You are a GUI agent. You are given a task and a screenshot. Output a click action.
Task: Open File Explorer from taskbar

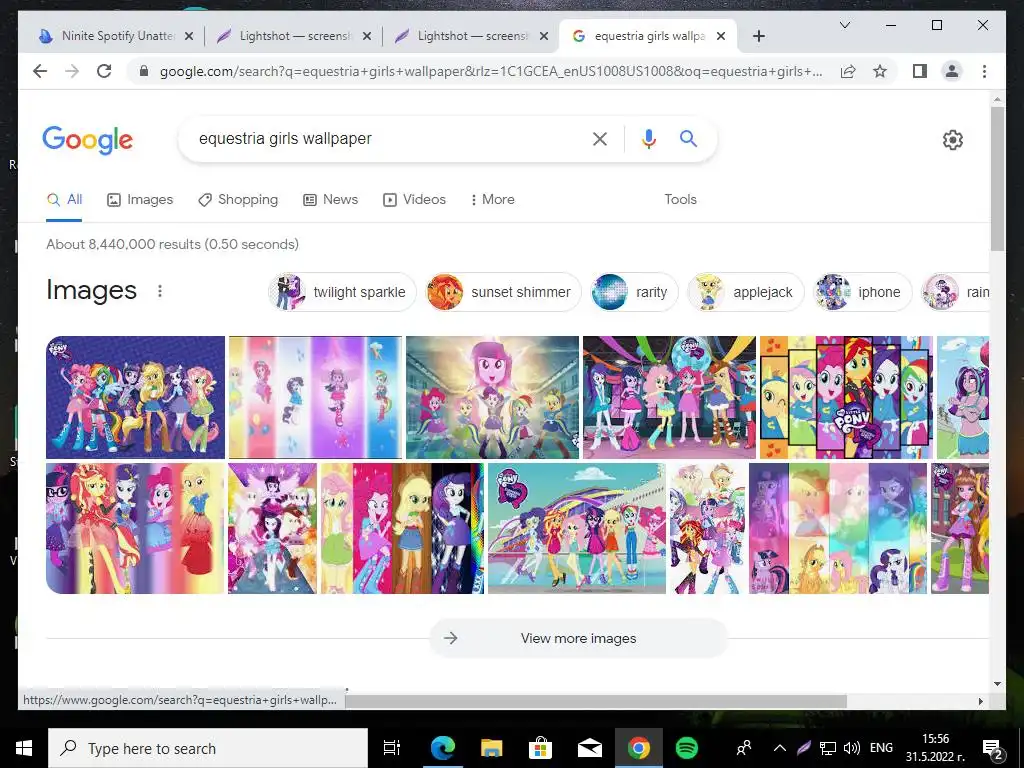[492, 748]
